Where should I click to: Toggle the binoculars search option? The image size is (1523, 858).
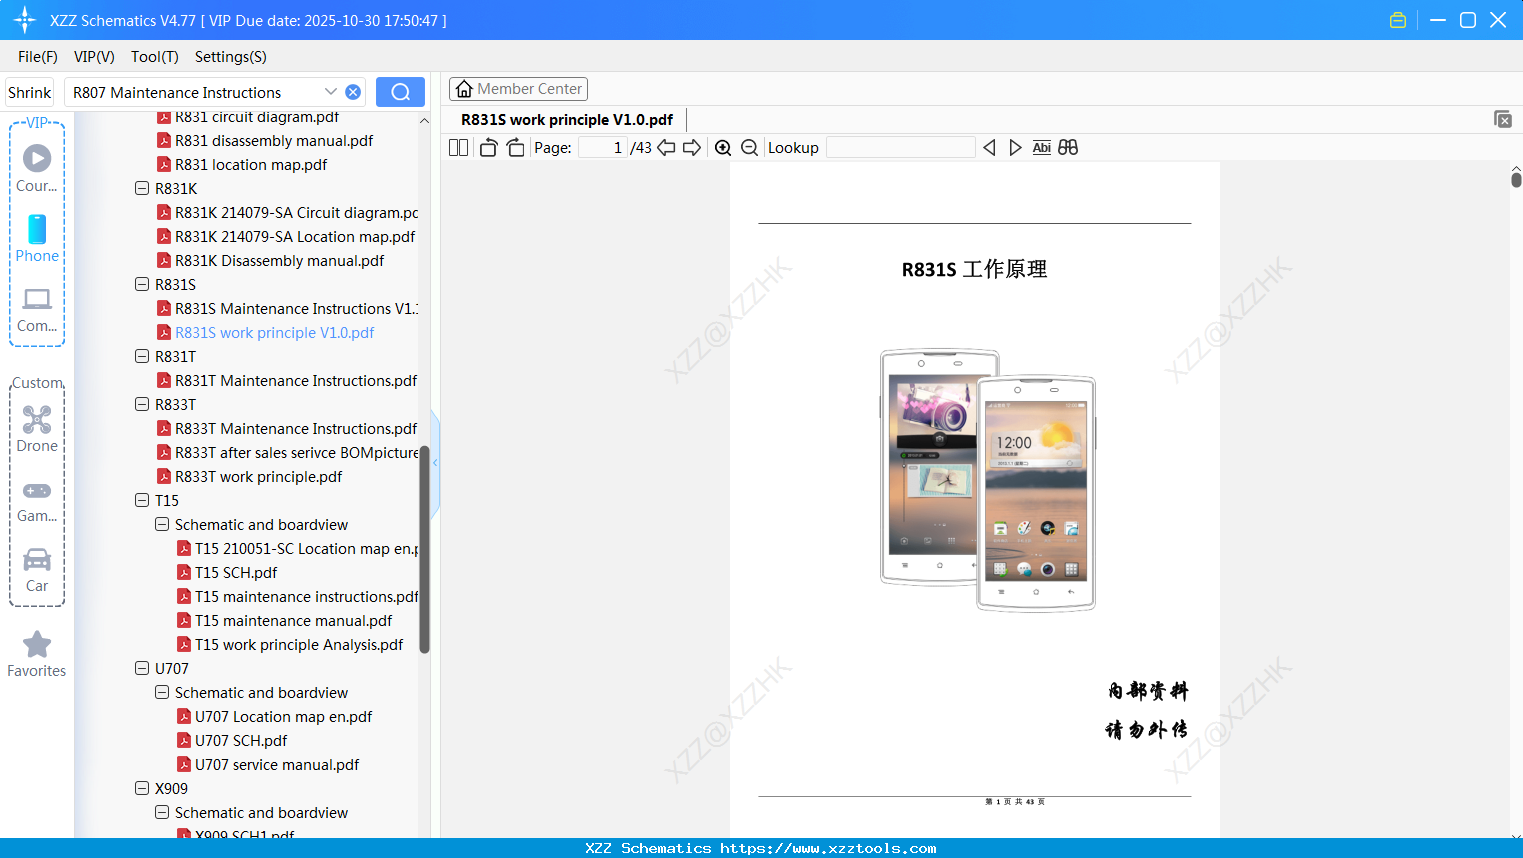(1066, 146)
